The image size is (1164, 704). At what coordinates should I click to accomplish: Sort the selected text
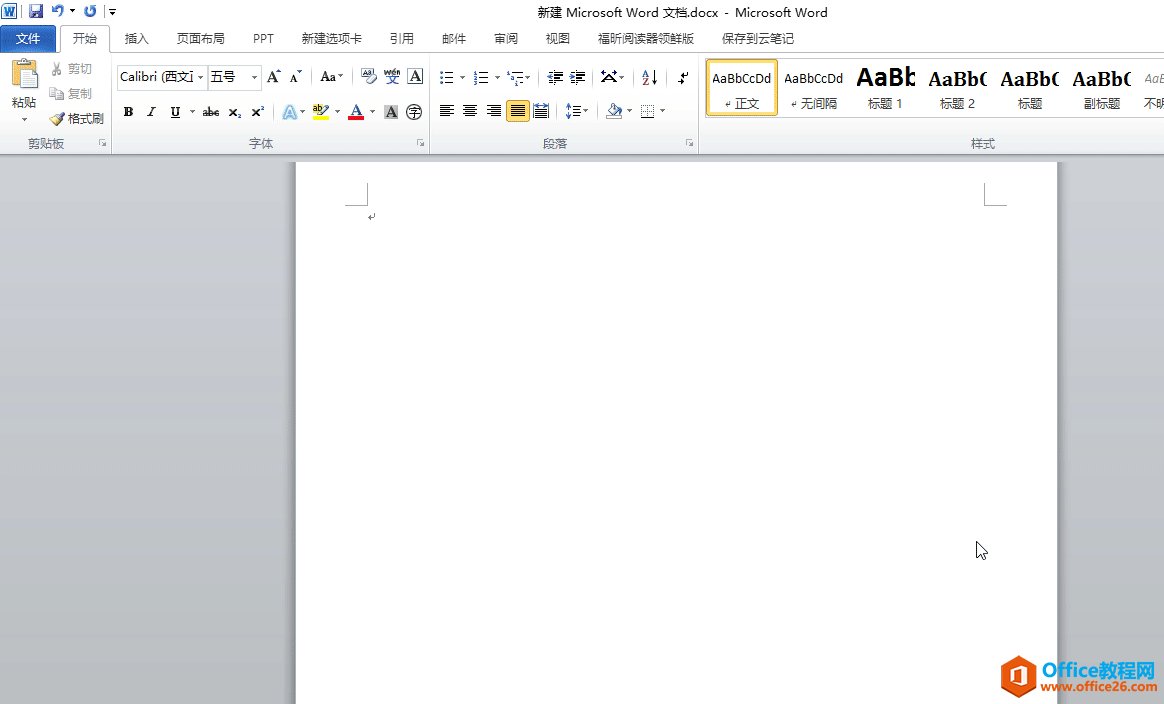tap(650, 77)
